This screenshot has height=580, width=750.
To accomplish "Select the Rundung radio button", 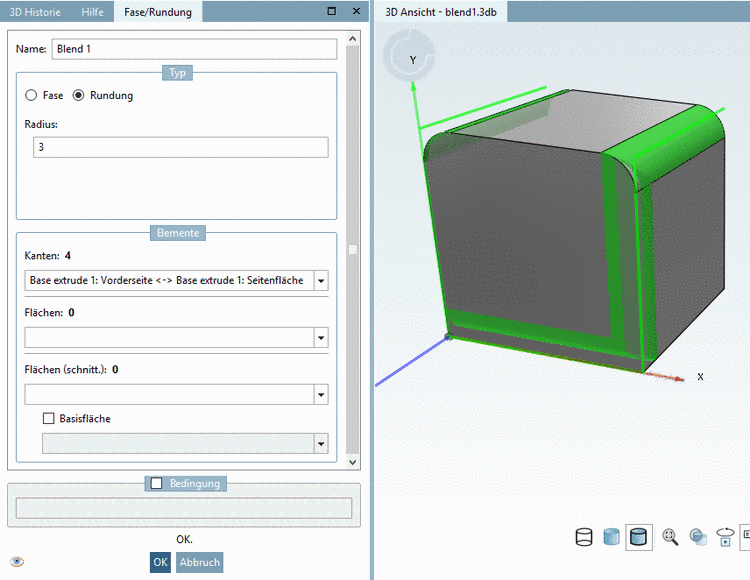I will pyautogui.click(x=78, y=95).
